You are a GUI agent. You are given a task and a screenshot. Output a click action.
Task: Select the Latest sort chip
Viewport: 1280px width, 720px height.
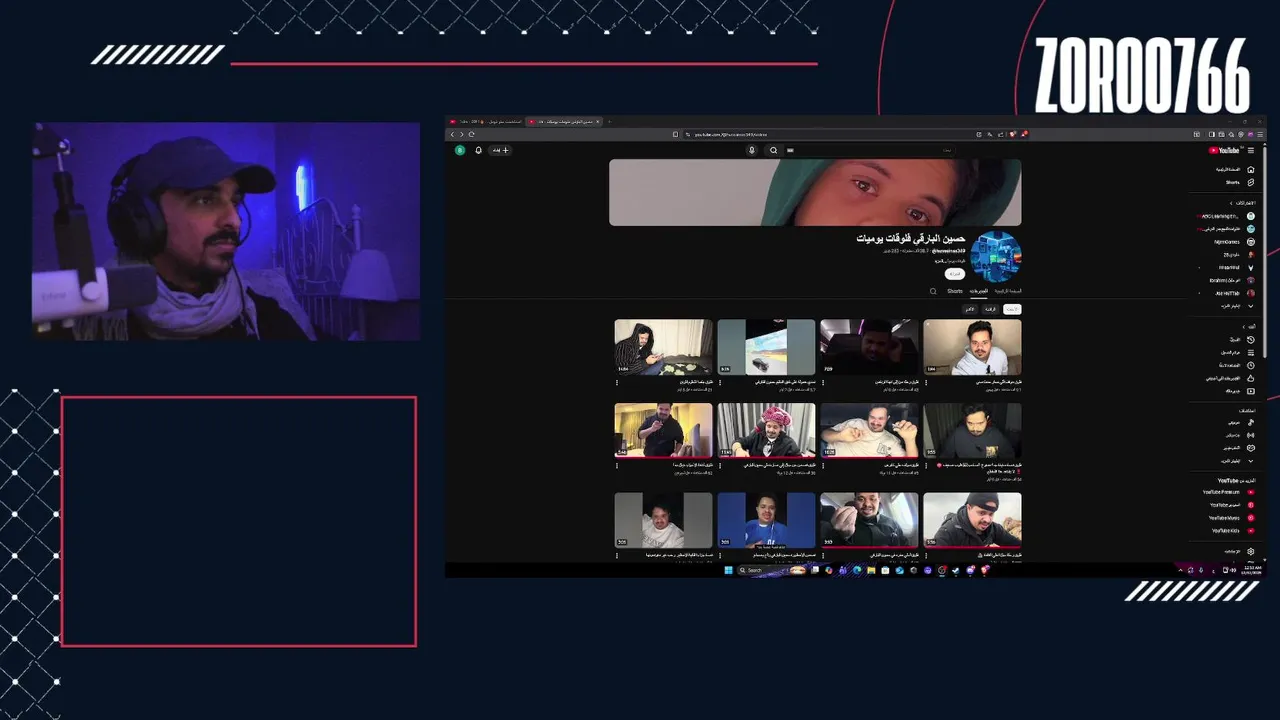[x=1012, y=309]
